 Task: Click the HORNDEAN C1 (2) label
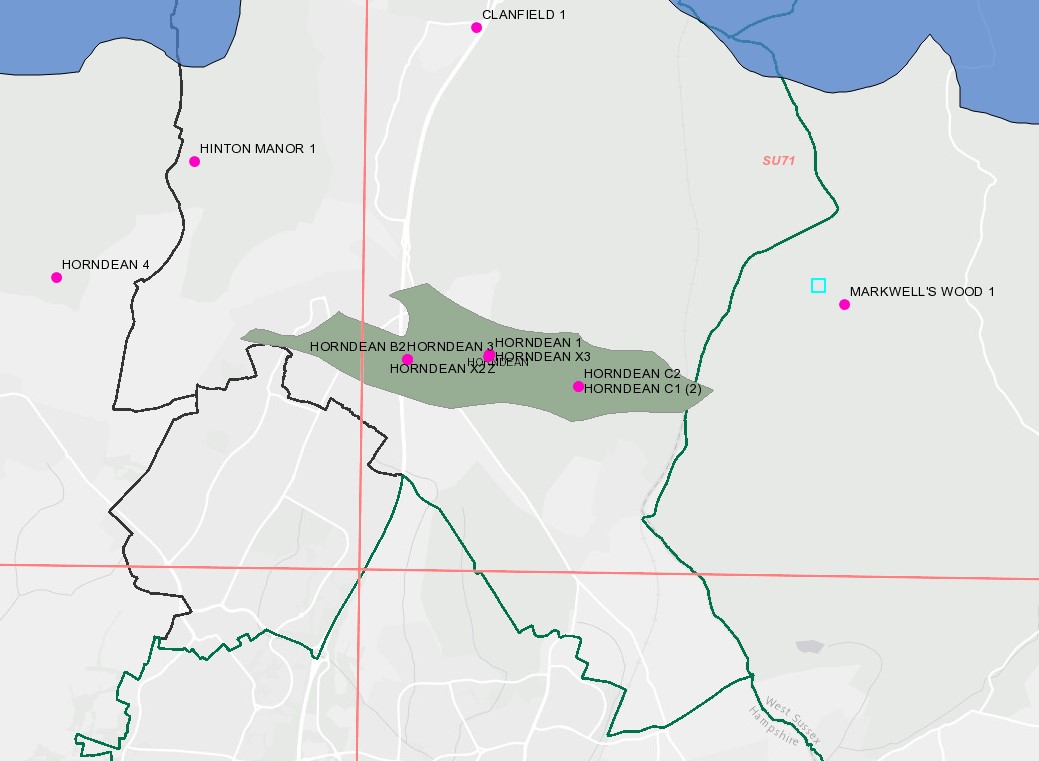click(642, 388)
